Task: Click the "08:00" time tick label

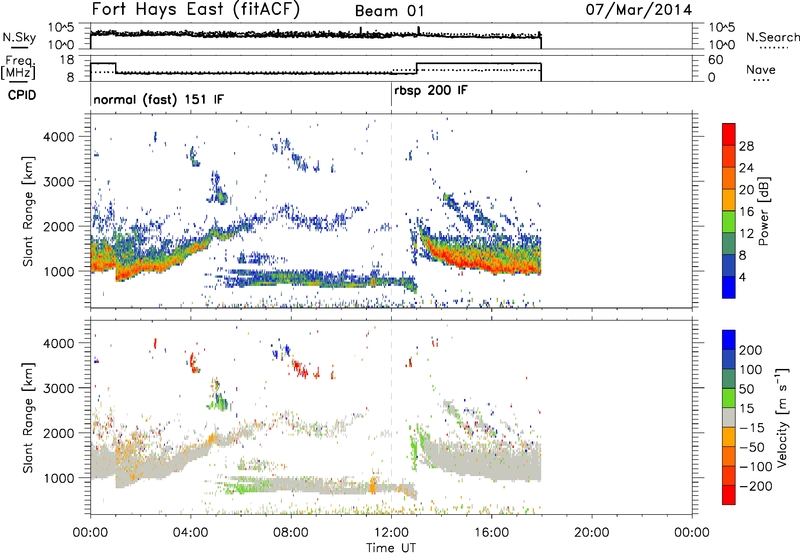Action: point(290,533)
